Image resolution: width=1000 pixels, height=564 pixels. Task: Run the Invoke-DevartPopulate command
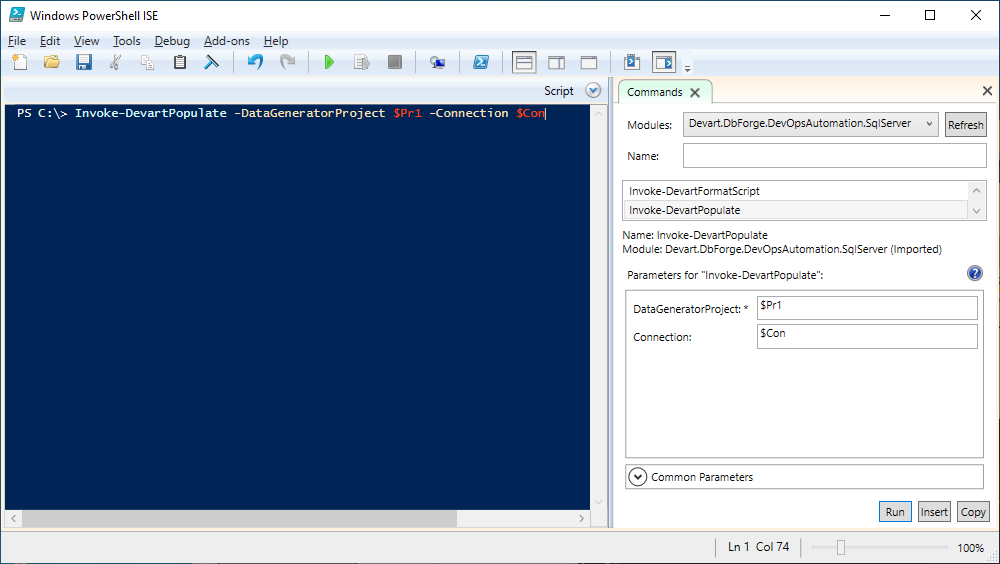pyautogui.click(x=895, y=512)
